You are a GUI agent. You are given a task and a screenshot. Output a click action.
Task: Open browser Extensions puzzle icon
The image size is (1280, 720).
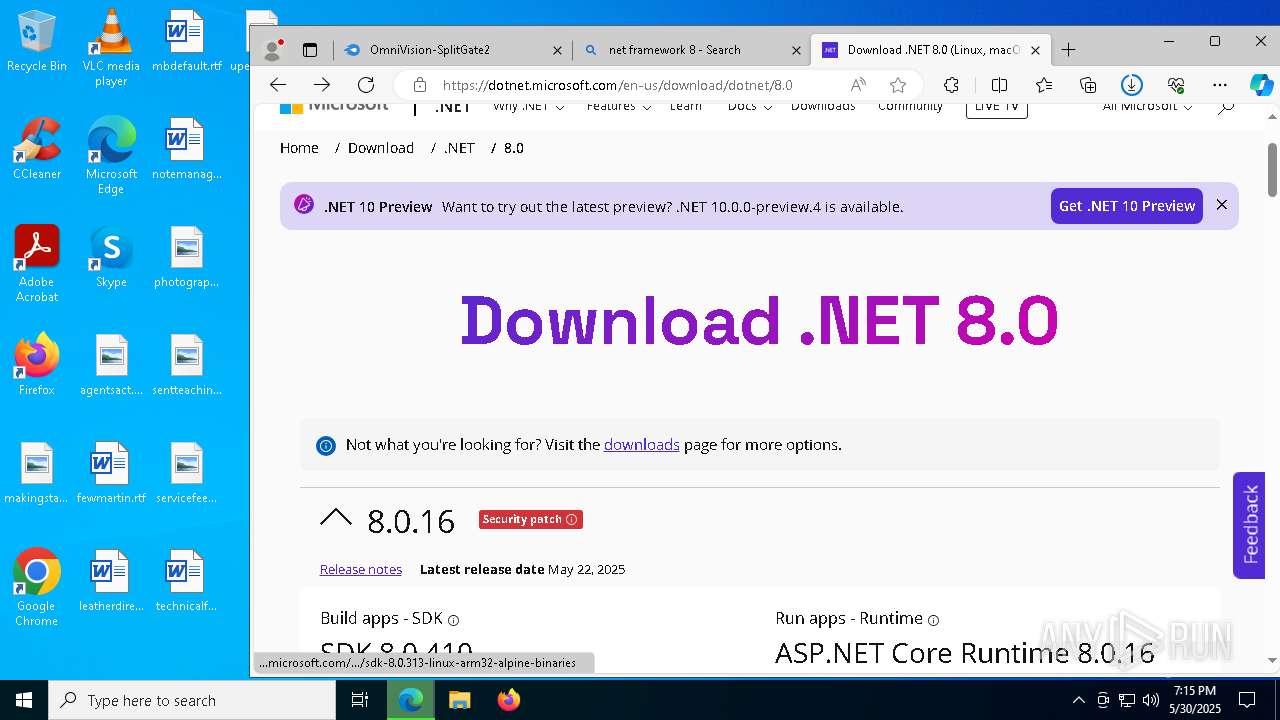coord(951,85)
